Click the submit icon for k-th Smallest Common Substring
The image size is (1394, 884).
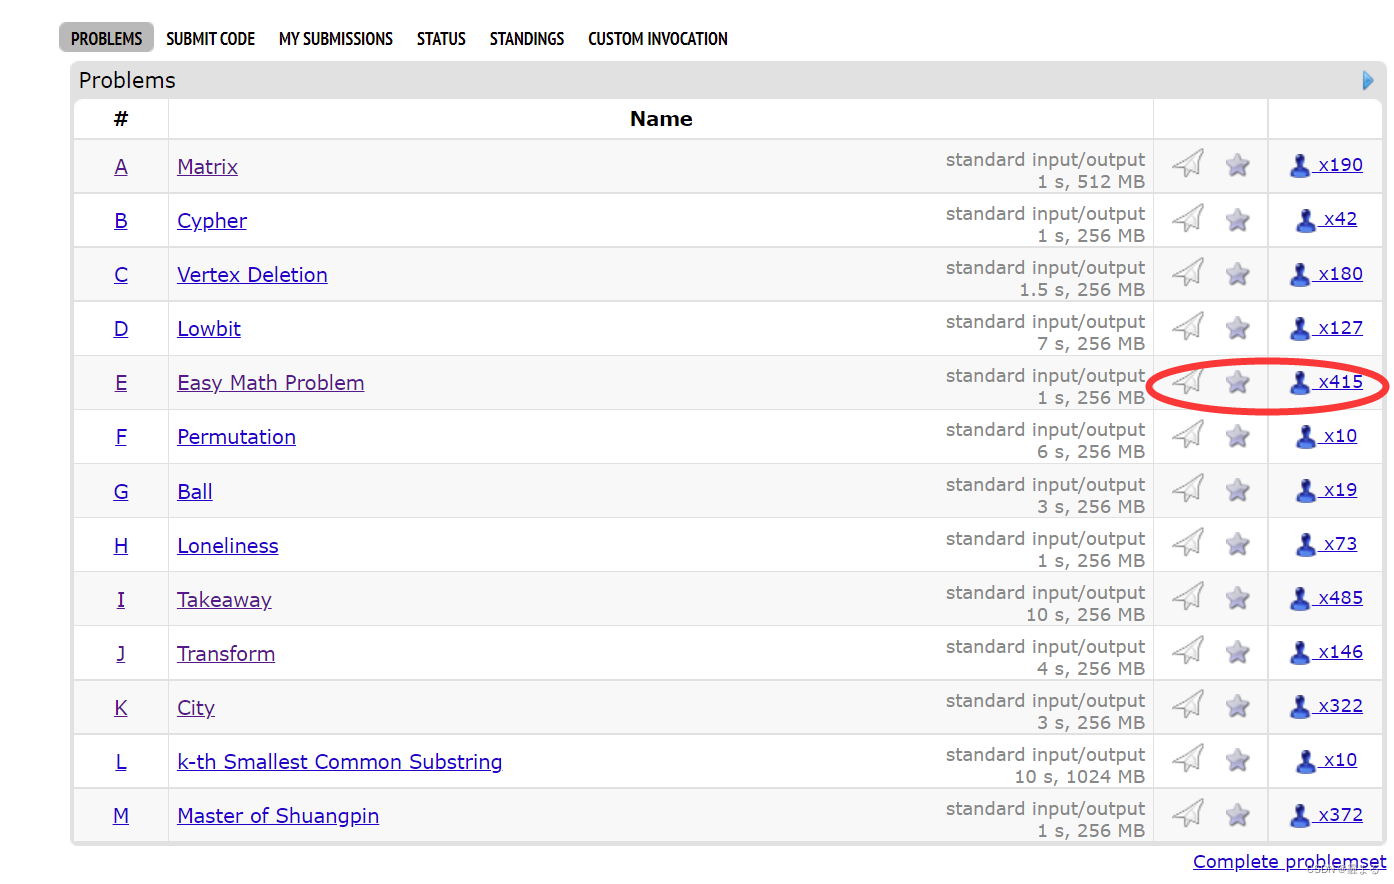click(x=1187, y=758)
